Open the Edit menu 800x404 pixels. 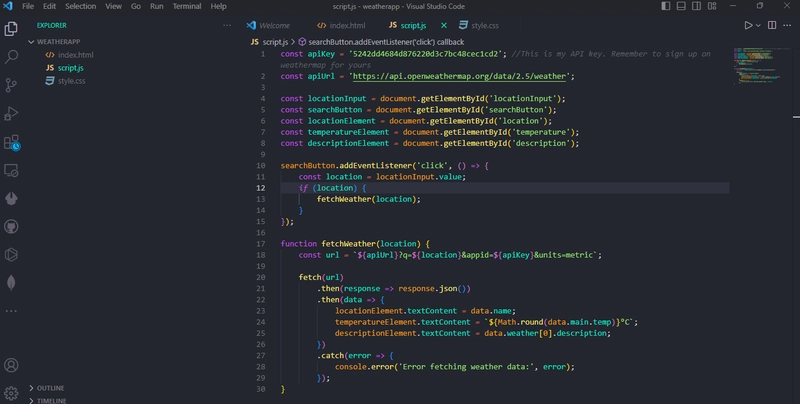click(x=49, y=6)
